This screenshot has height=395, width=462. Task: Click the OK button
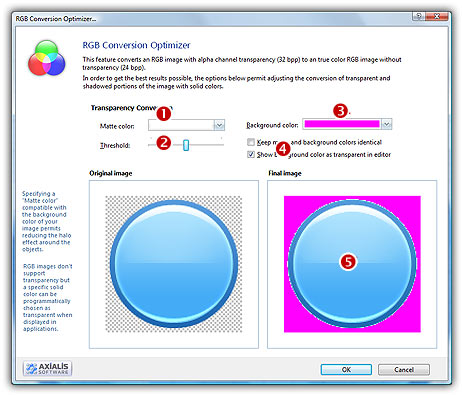coord(346,369)
